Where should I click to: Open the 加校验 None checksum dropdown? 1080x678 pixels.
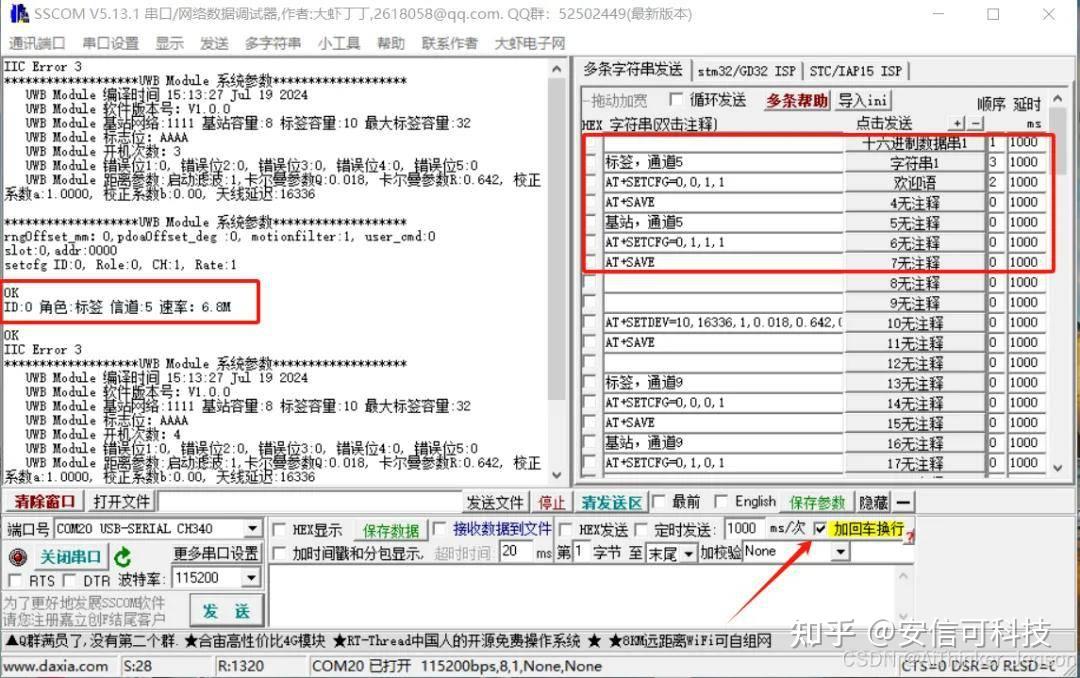(841, 551)
